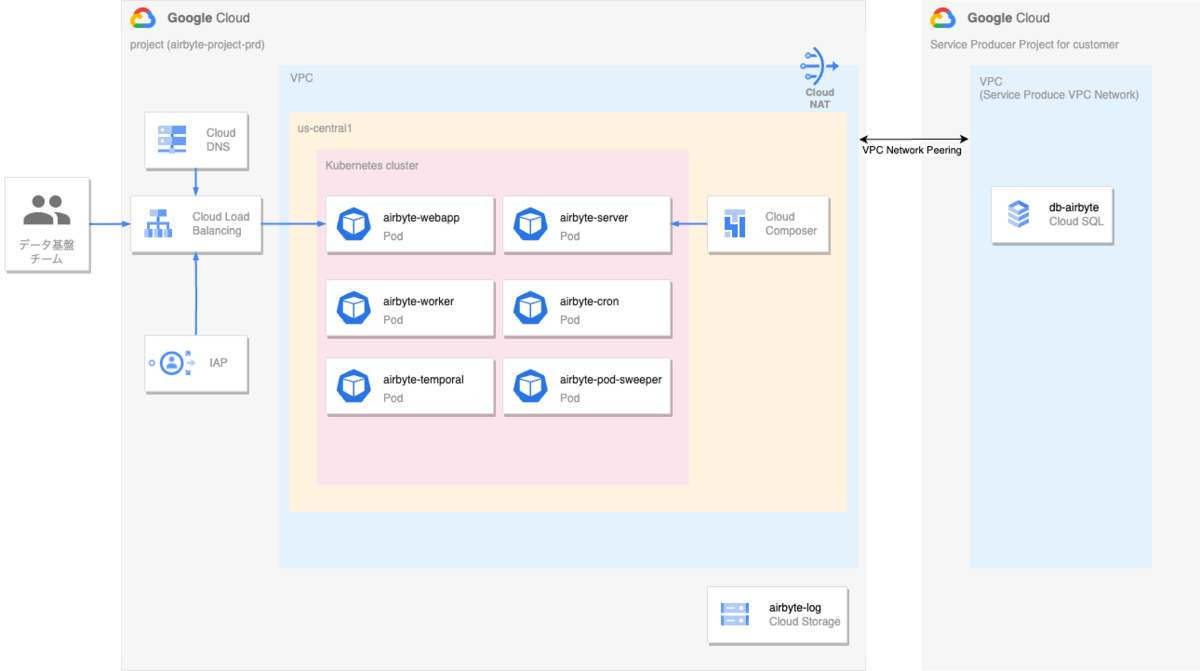Click 'Pod' subtitle under airbyte-webapp
This screenshot has width=1200, height=671.
(x=393, y=236)
